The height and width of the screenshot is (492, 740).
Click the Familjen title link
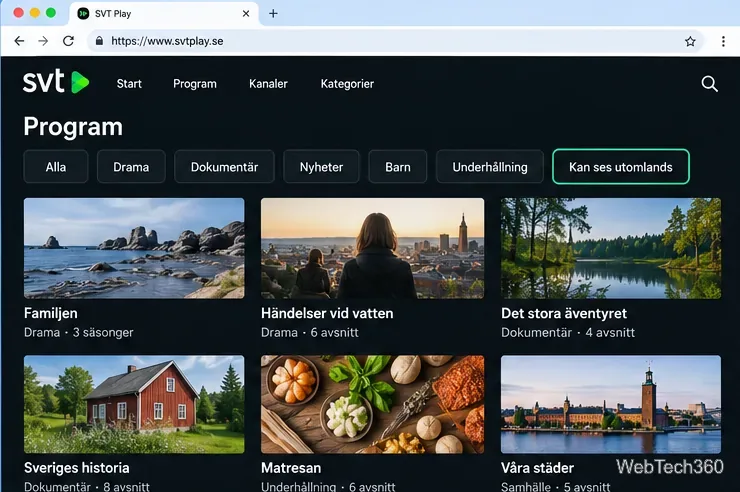tap(50, 313)
